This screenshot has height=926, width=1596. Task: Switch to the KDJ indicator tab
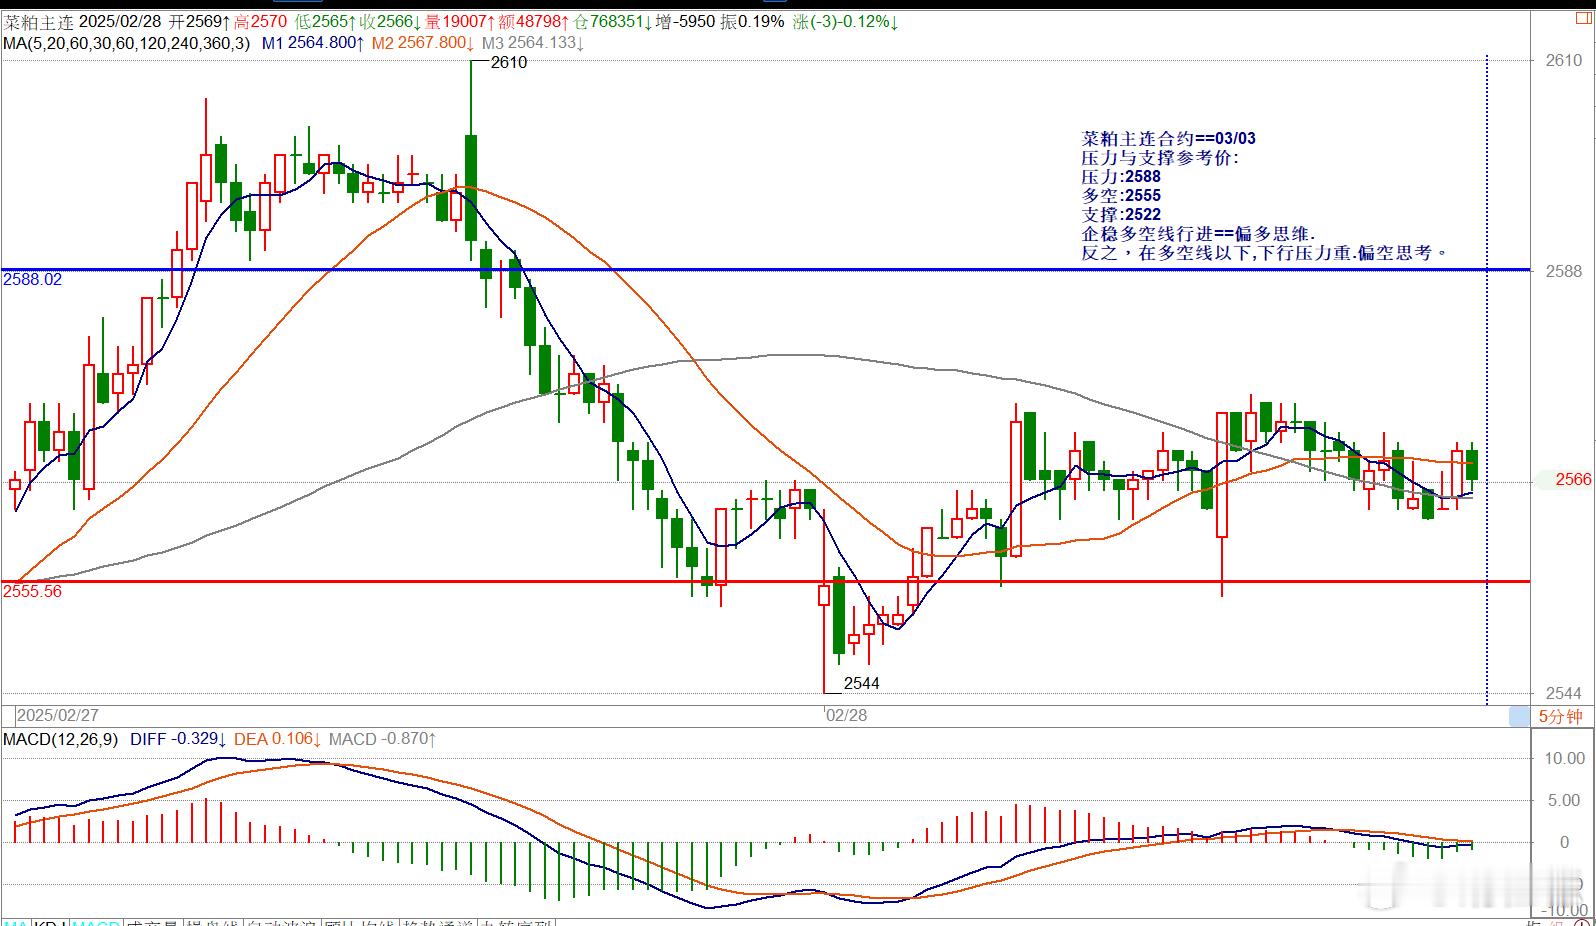51,921
